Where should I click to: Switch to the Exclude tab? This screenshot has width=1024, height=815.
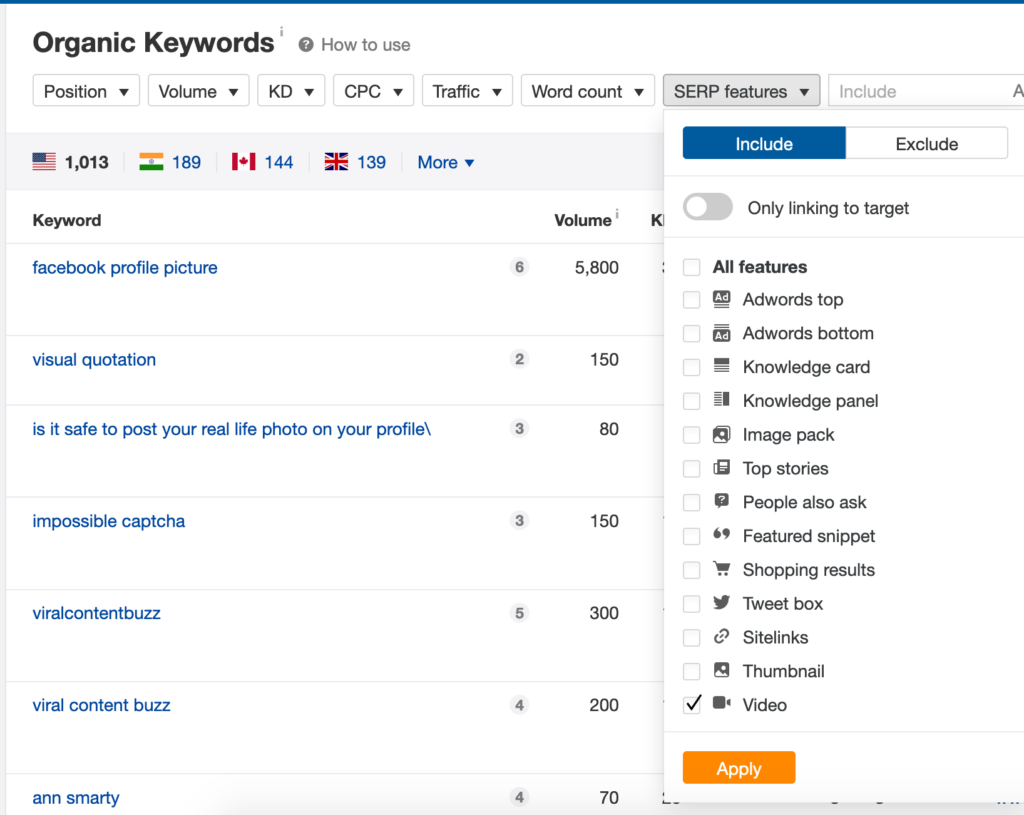click(926, 143)
